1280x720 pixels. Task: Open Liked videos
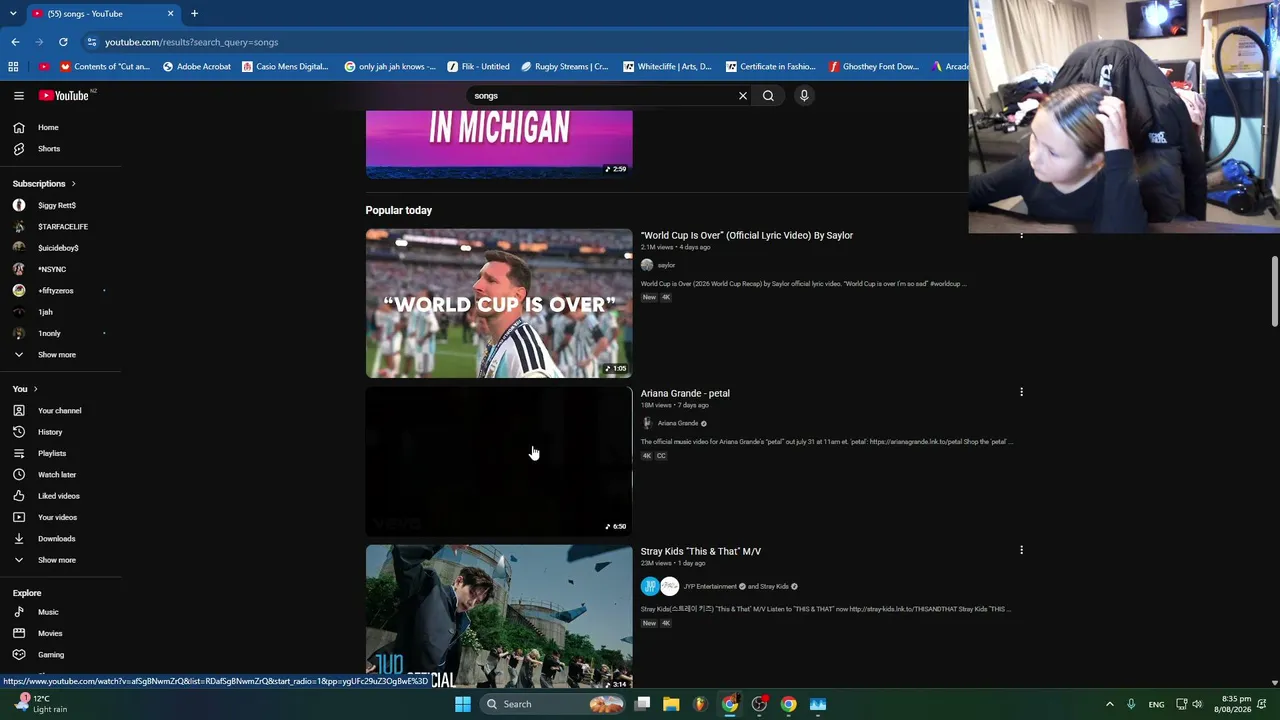(x=61, y=496)
